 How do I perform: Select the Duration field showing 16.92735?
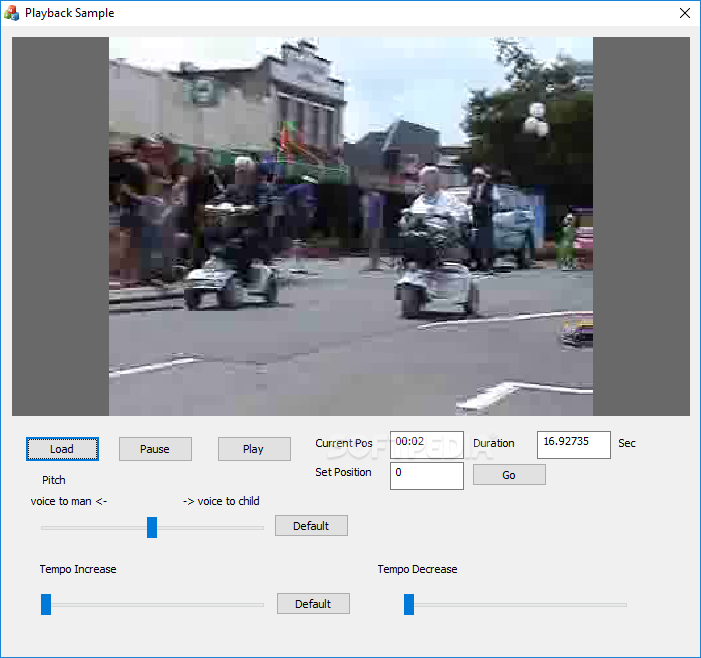click(573, 444)
